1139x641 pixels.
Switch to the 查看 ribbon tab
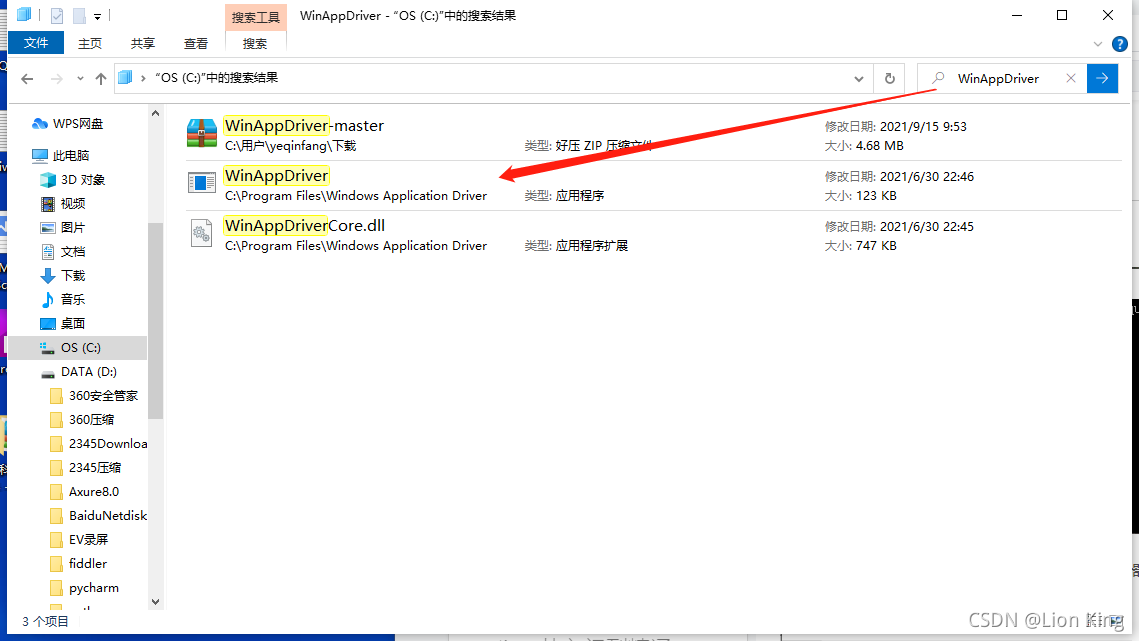[195, 44]
